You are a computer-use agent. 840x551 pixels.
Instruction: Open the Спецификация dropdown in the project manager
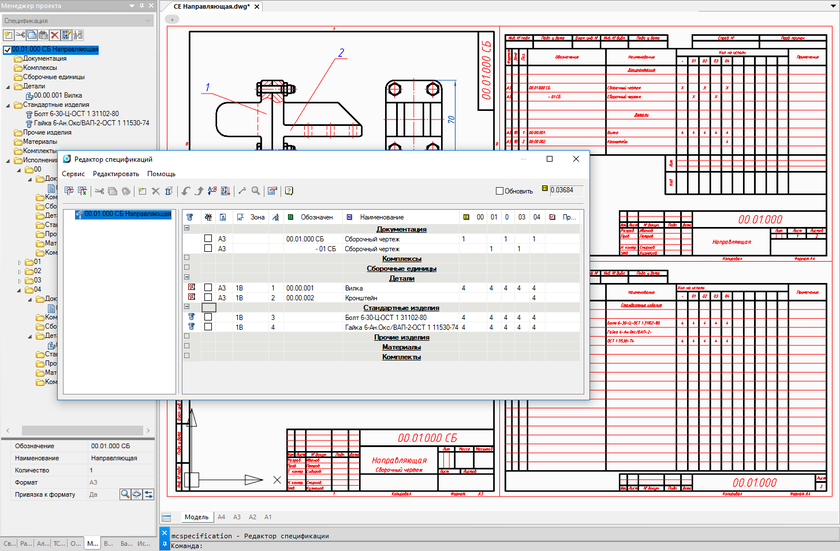147,20
